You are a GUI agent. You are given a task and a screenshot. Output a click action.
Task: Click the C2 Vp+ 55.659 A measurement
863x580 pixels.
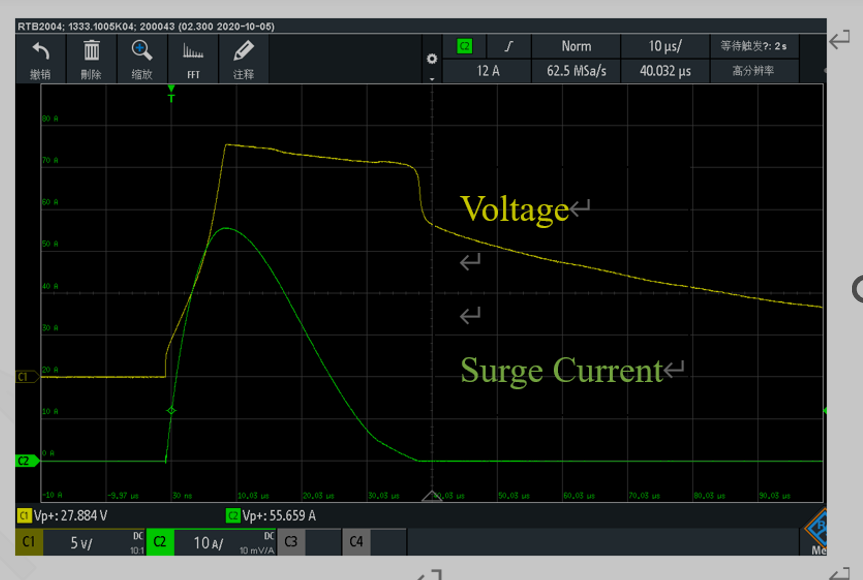click(x=271, y=516)
